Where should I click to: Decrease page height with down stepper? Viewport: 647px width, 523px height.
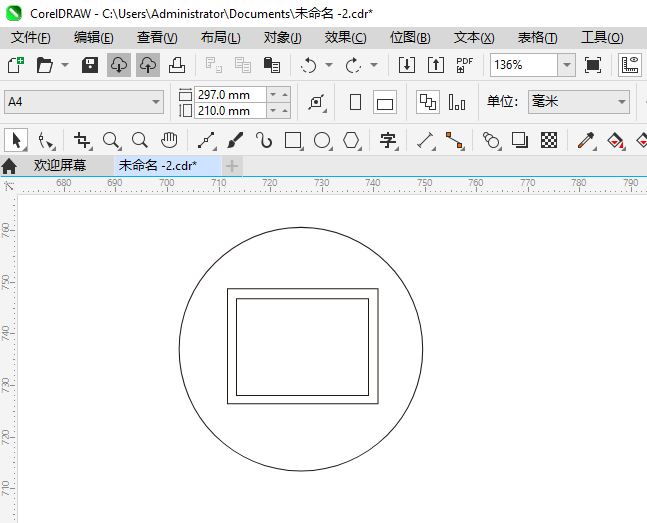273,111
